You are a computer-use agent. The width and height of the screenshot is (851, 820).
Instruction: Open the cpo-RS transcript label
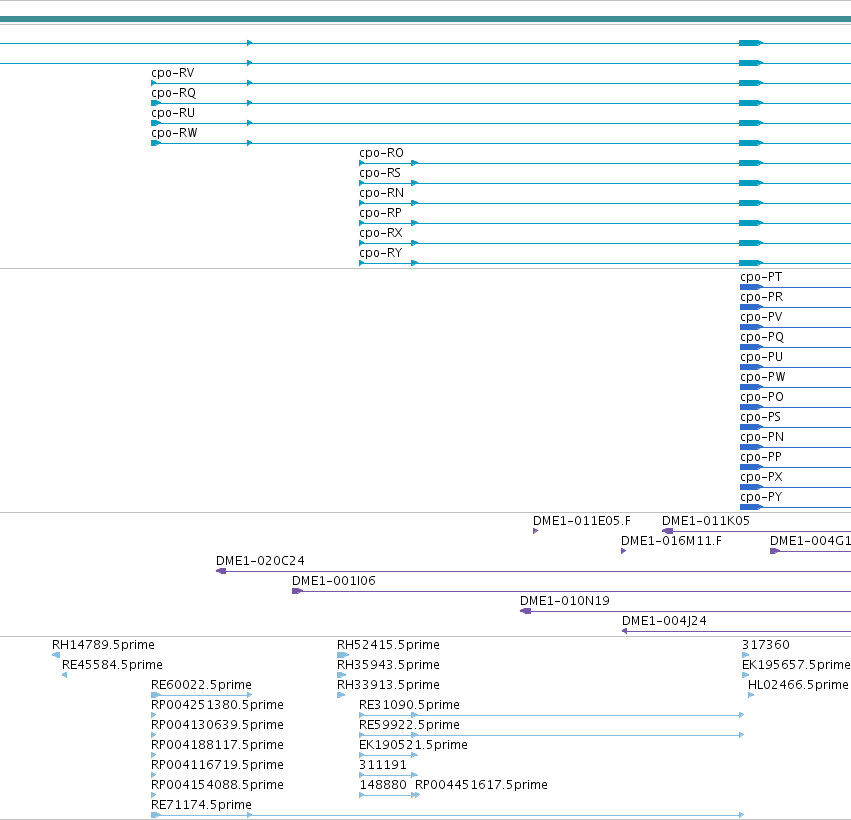(x=379, y=173)
